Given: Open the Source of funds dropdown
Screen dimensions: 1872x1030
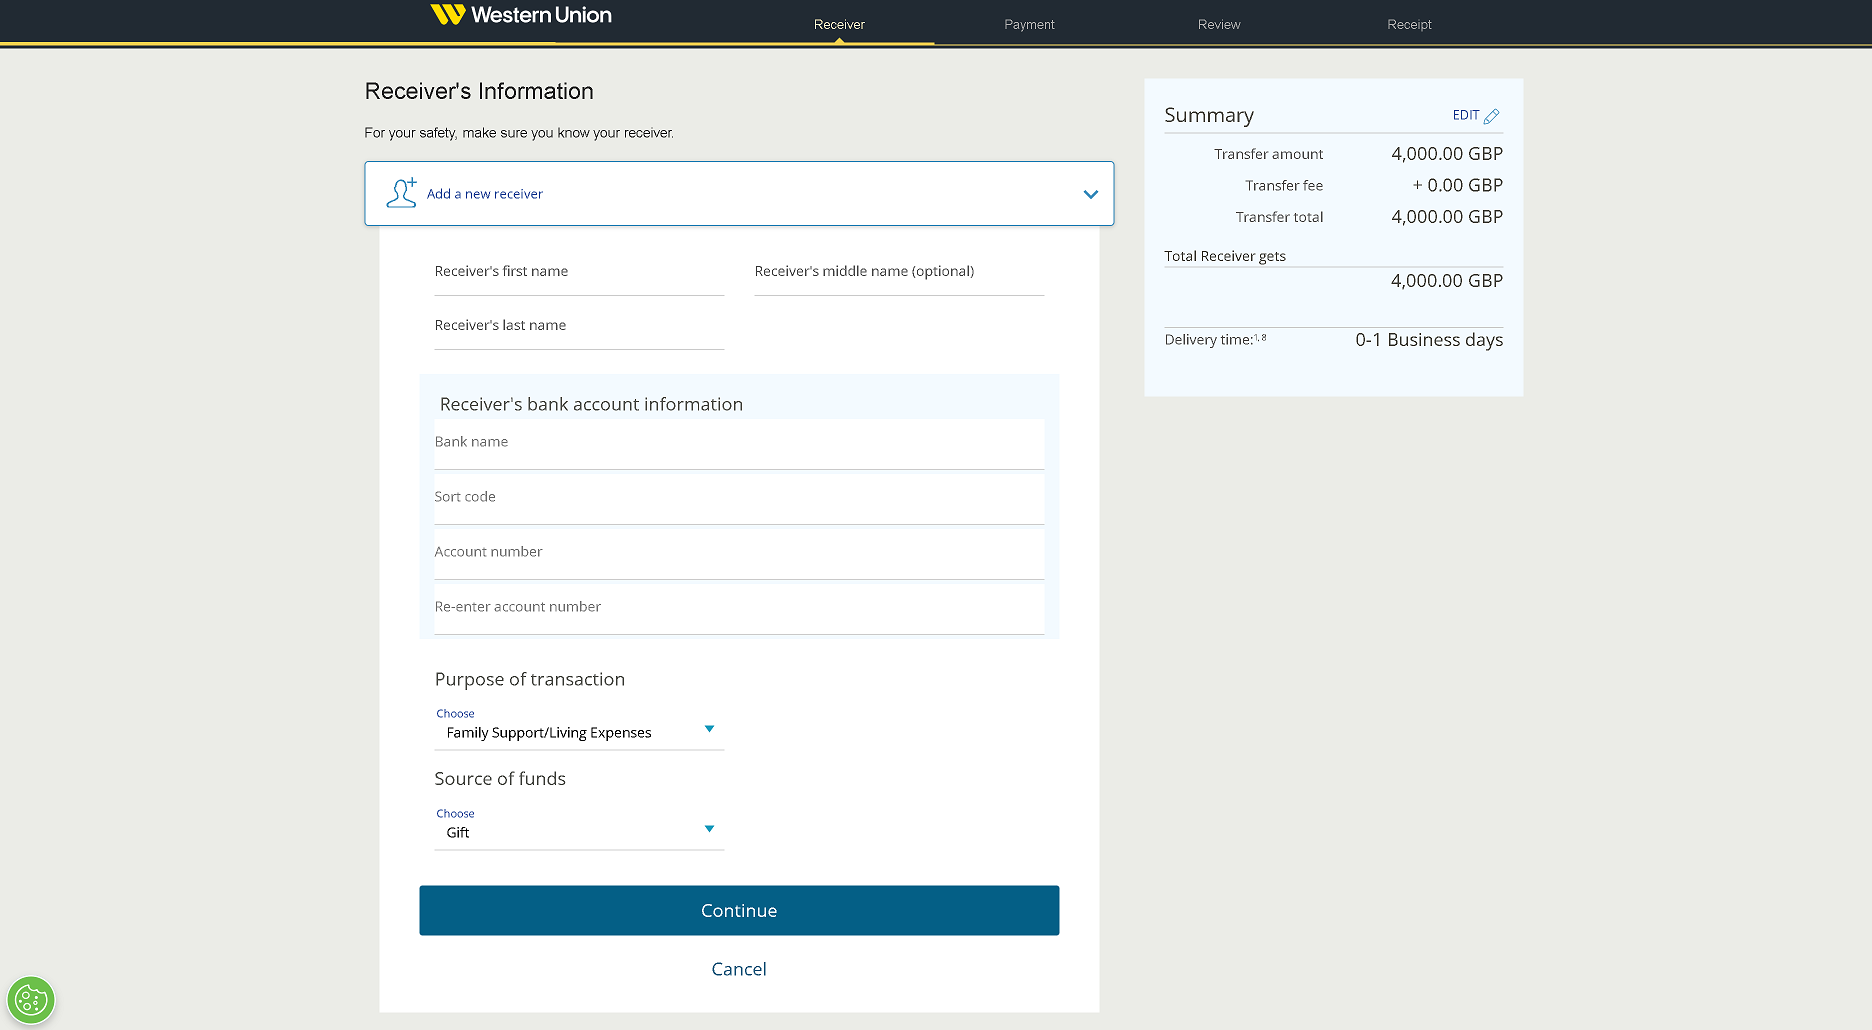Looking at the screenshot, I should pyautogui.click(x=578, y=832).
